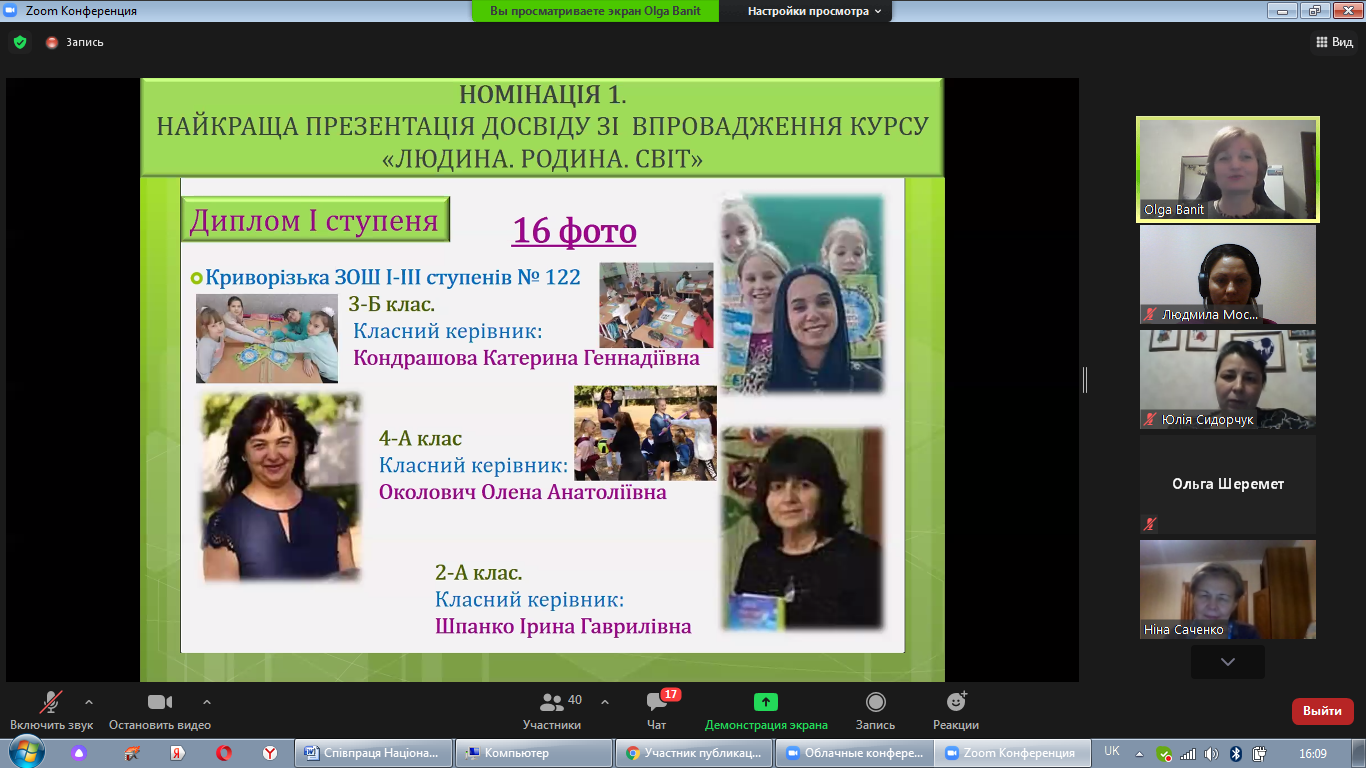Click the red Запись recording indicator
1366x768 pixels.
tap(52, 42)
